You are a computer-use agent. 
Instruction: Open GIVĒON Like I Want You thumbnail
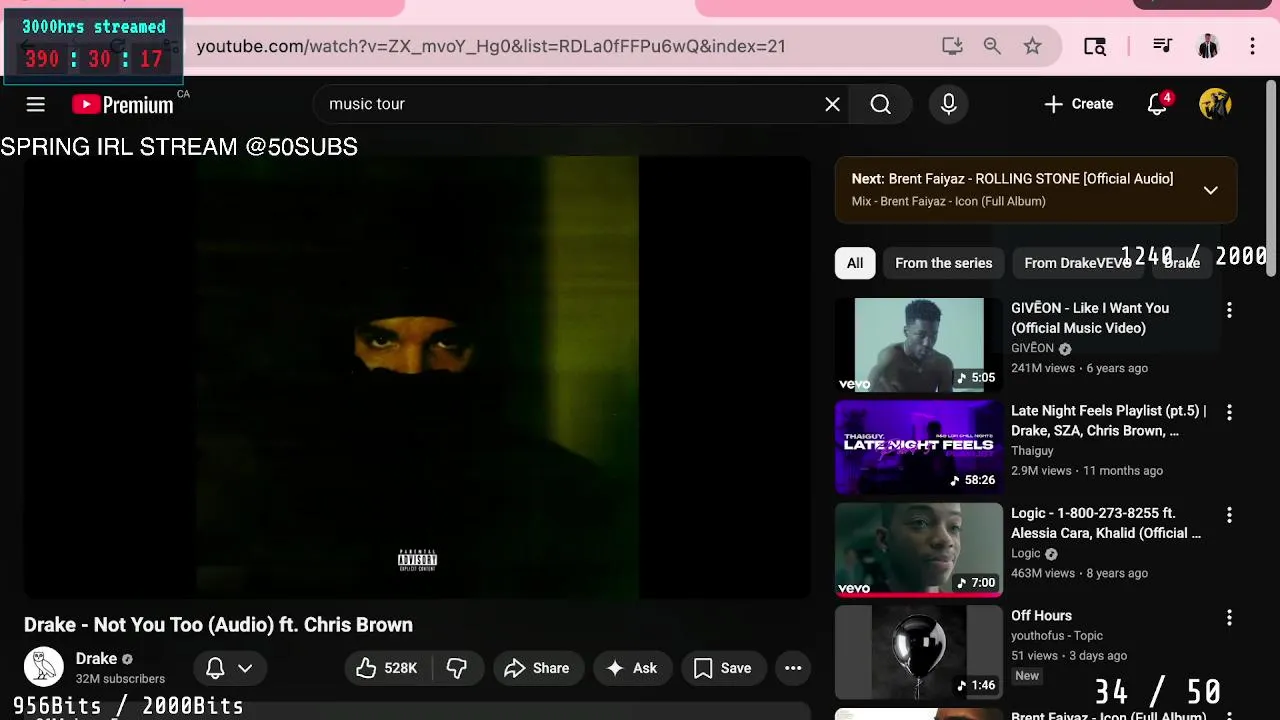click(918, 344)
